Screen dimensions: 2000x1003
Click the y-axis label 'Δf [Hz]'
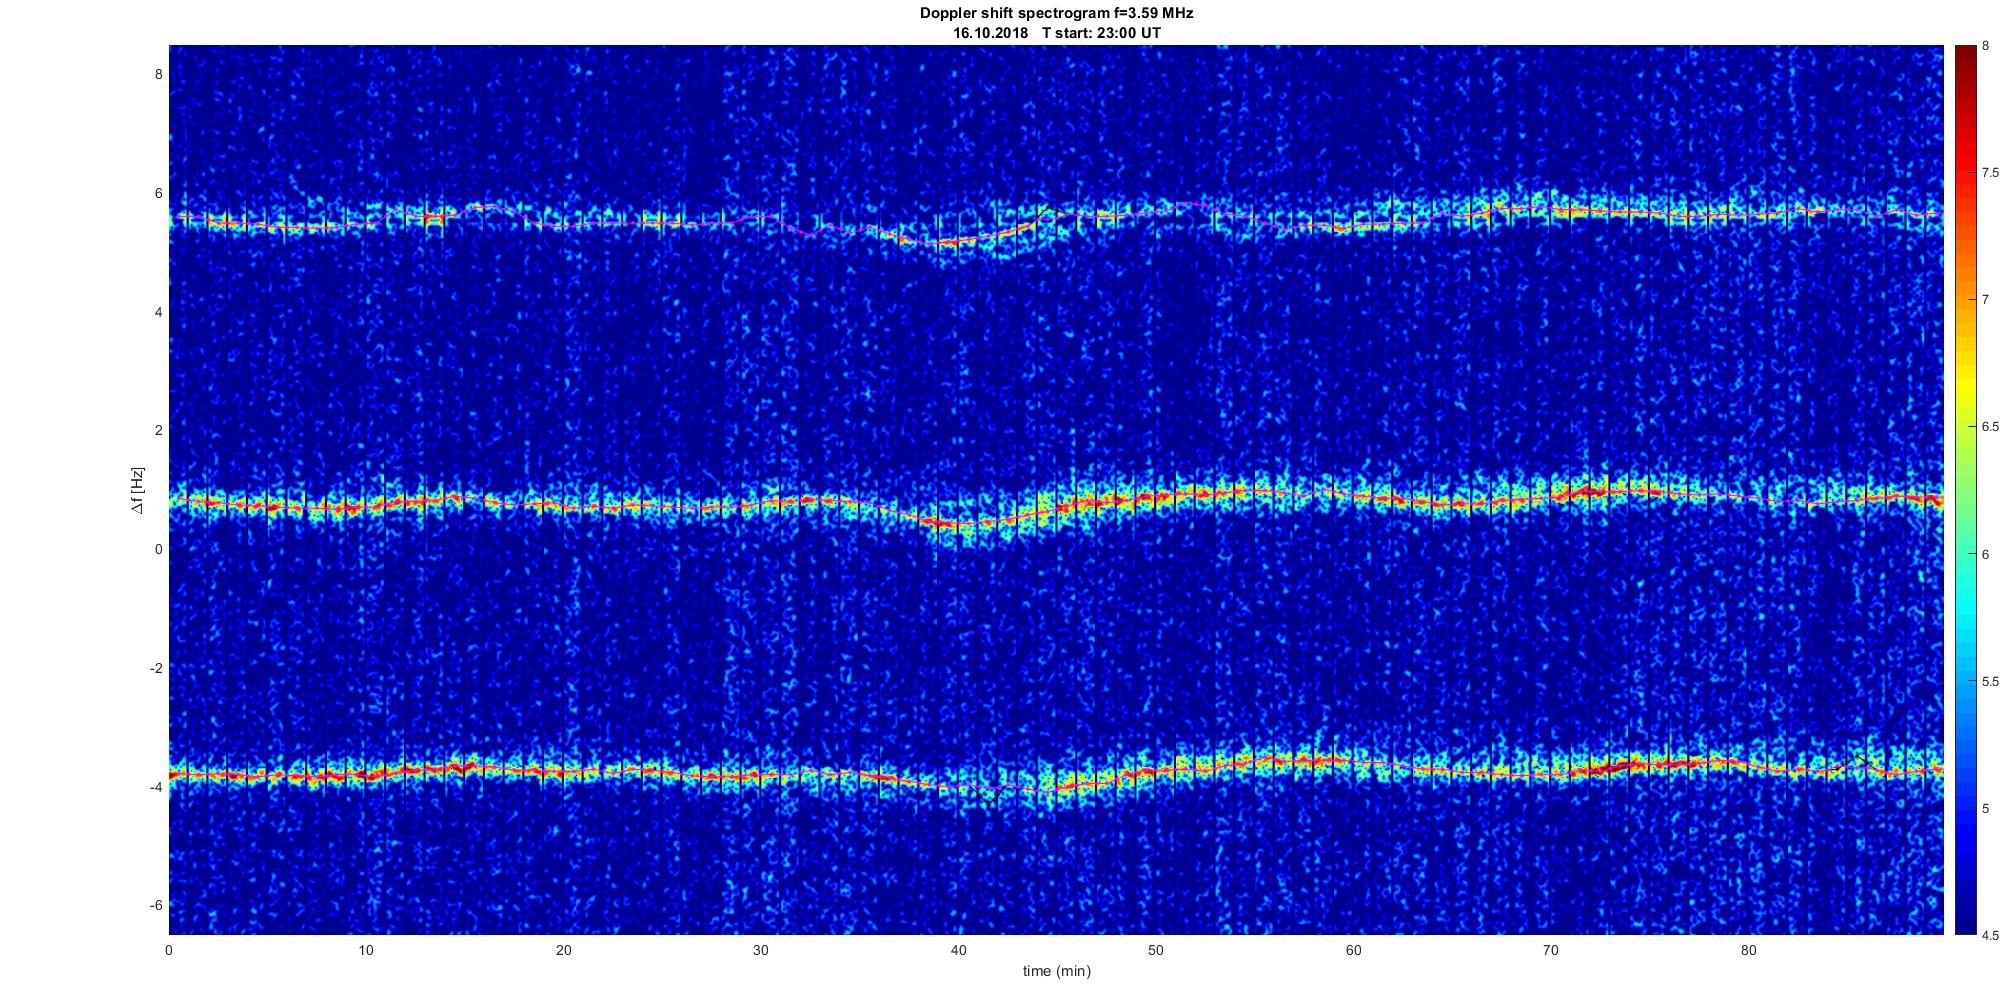click(138, 490)
